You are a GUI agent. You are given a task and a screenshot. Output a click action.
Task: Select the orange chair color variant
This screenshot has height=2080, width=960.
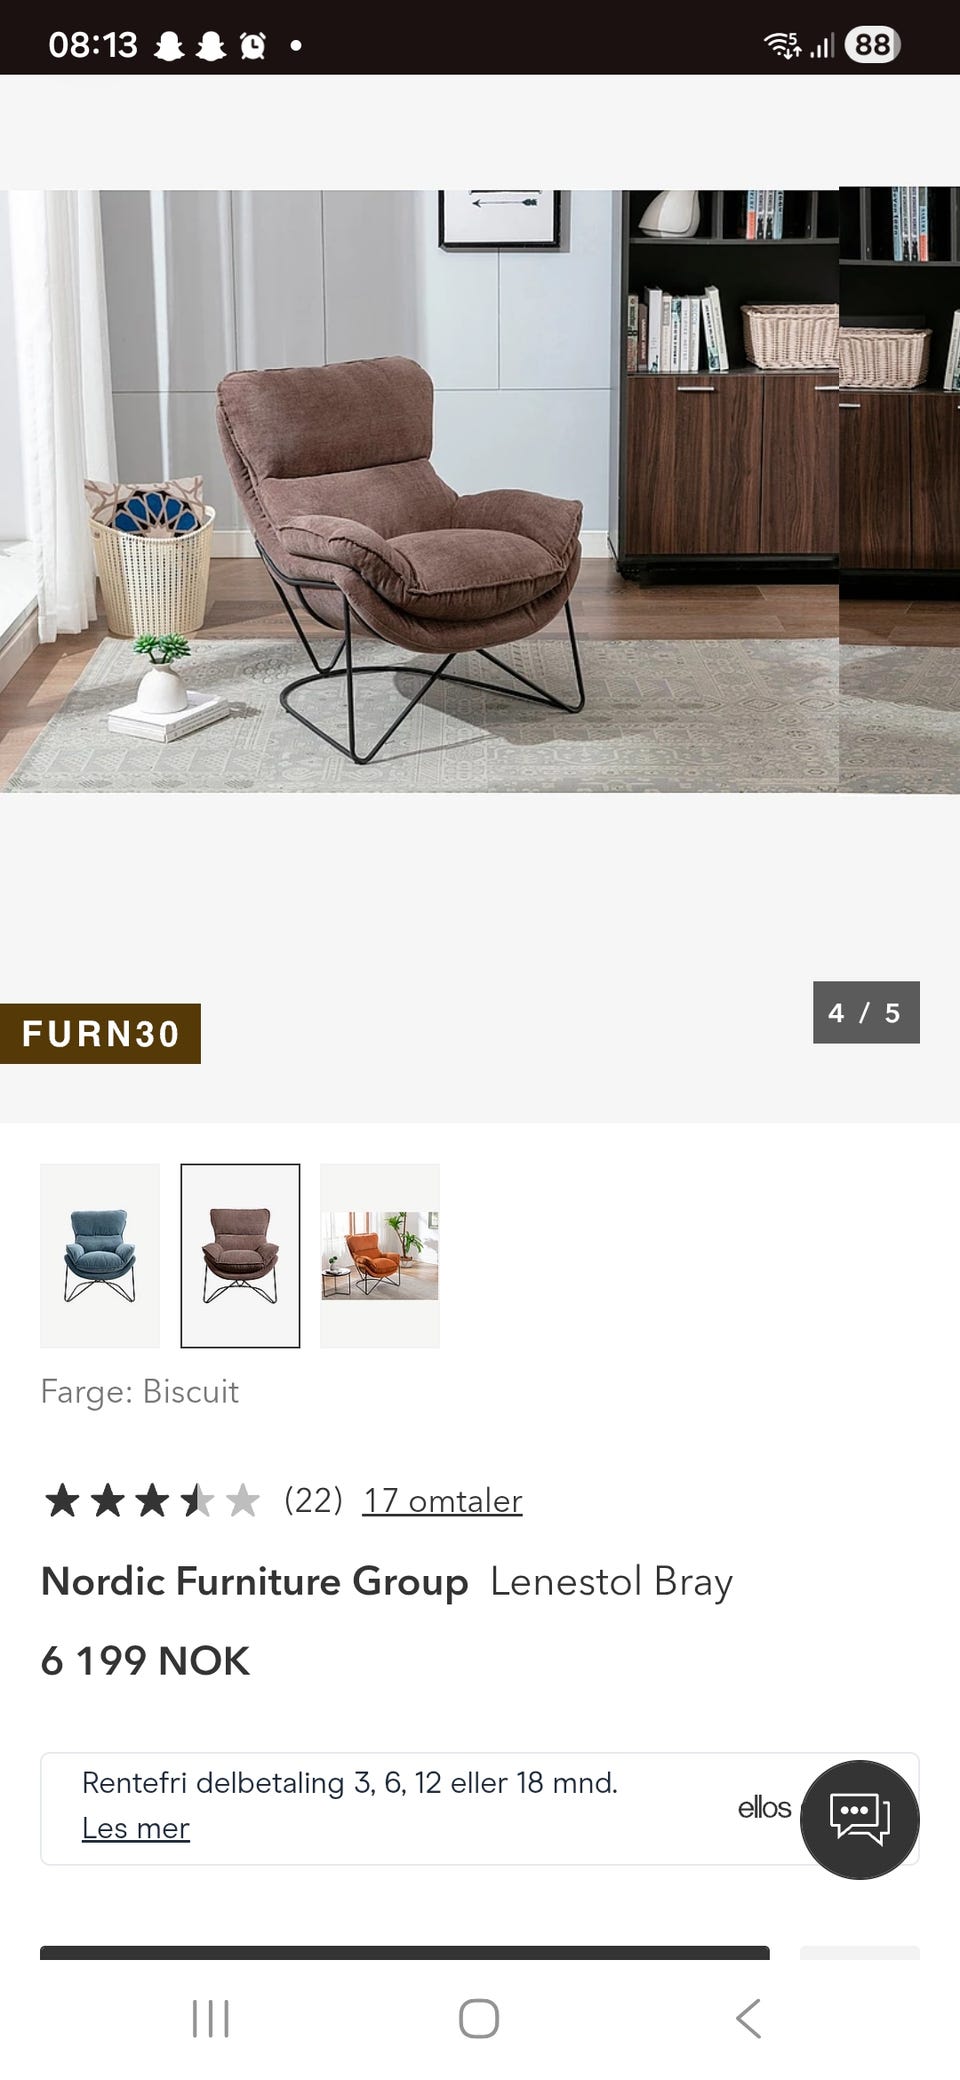click(x=380, y=1256)
